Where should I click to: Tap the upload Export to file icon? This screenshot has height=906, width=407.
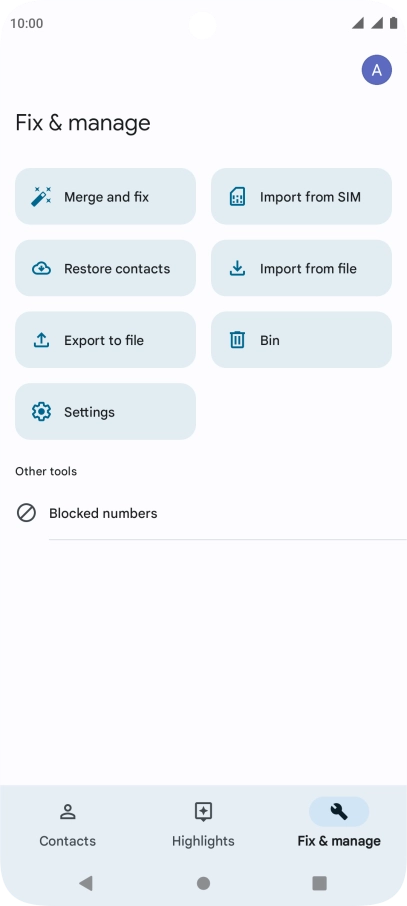[x=41, y=340]
